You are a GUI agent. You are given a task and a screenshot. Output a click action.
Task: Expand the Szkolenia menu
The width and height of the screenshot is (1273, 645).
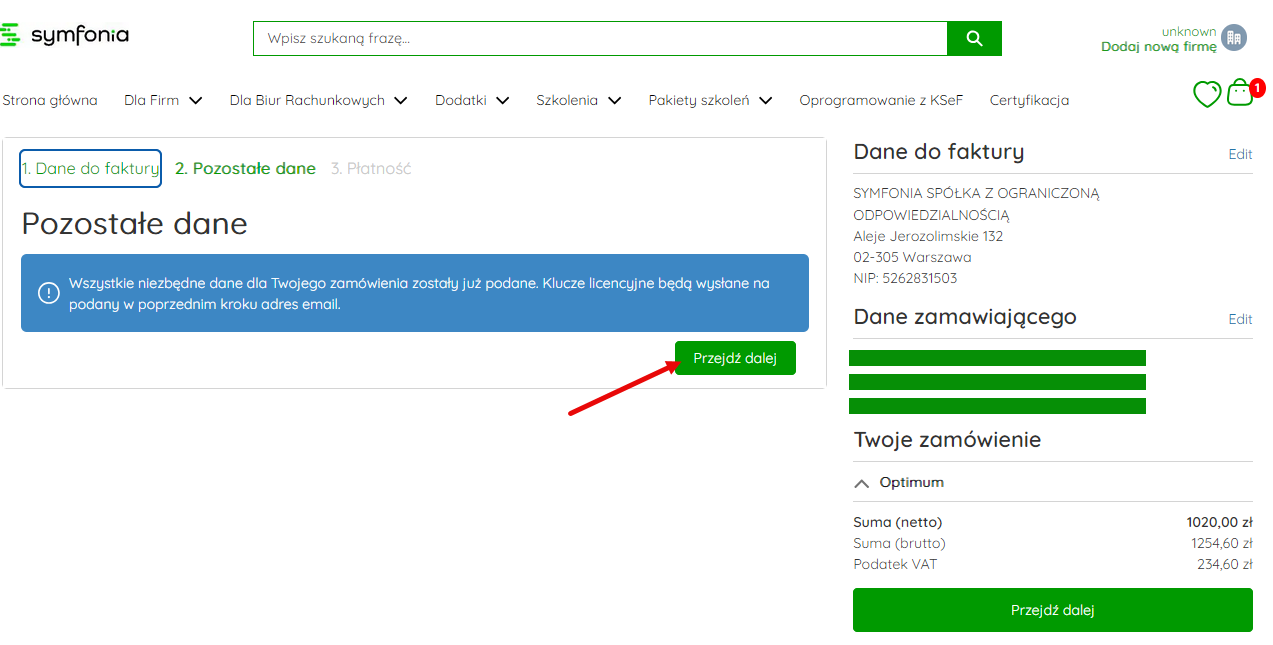(x=578, y=100)
